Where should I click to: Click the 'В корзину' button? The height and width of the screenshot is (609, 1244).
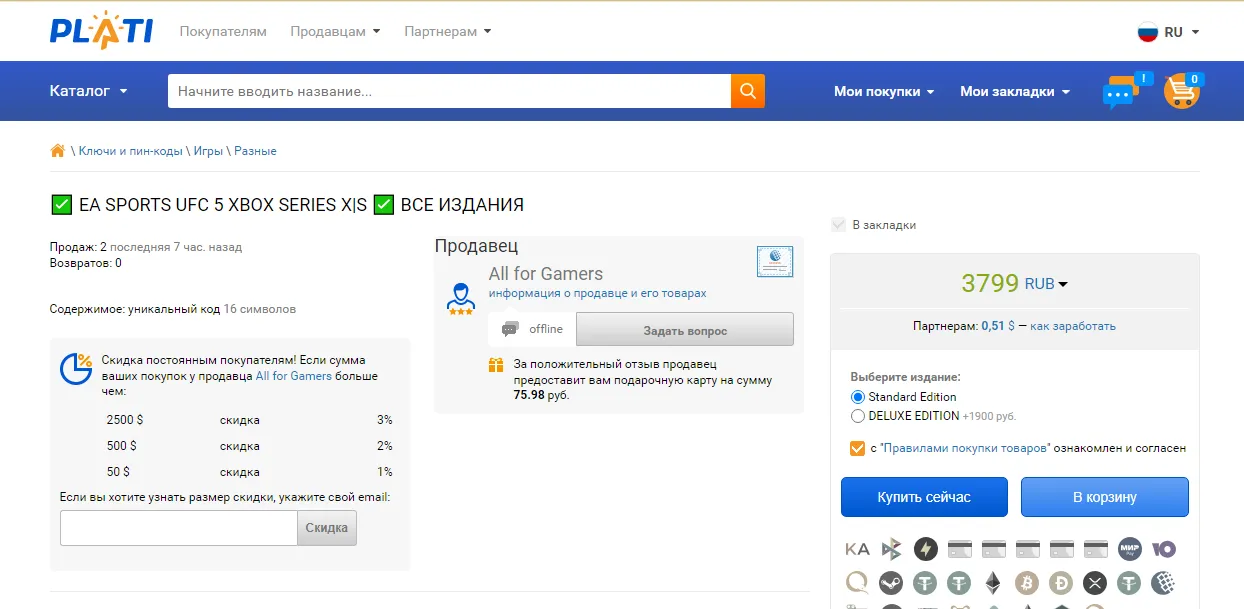pyautogui.click(x=1105, y=497)
